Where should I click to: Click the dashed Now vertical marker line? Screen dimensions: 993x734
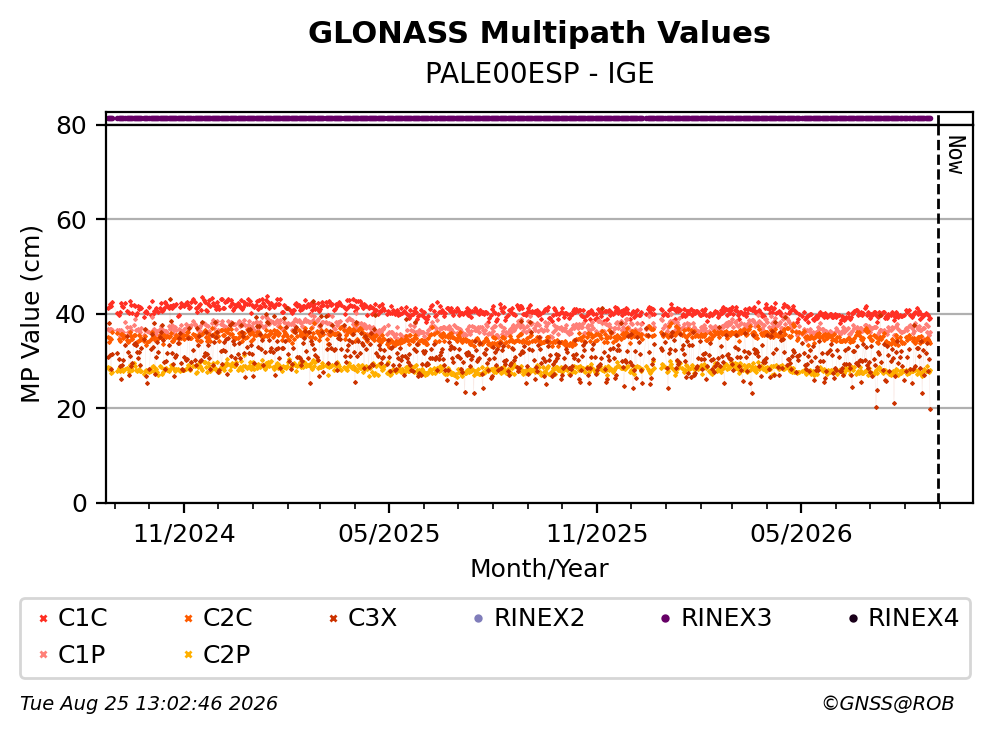click(938, 308)
